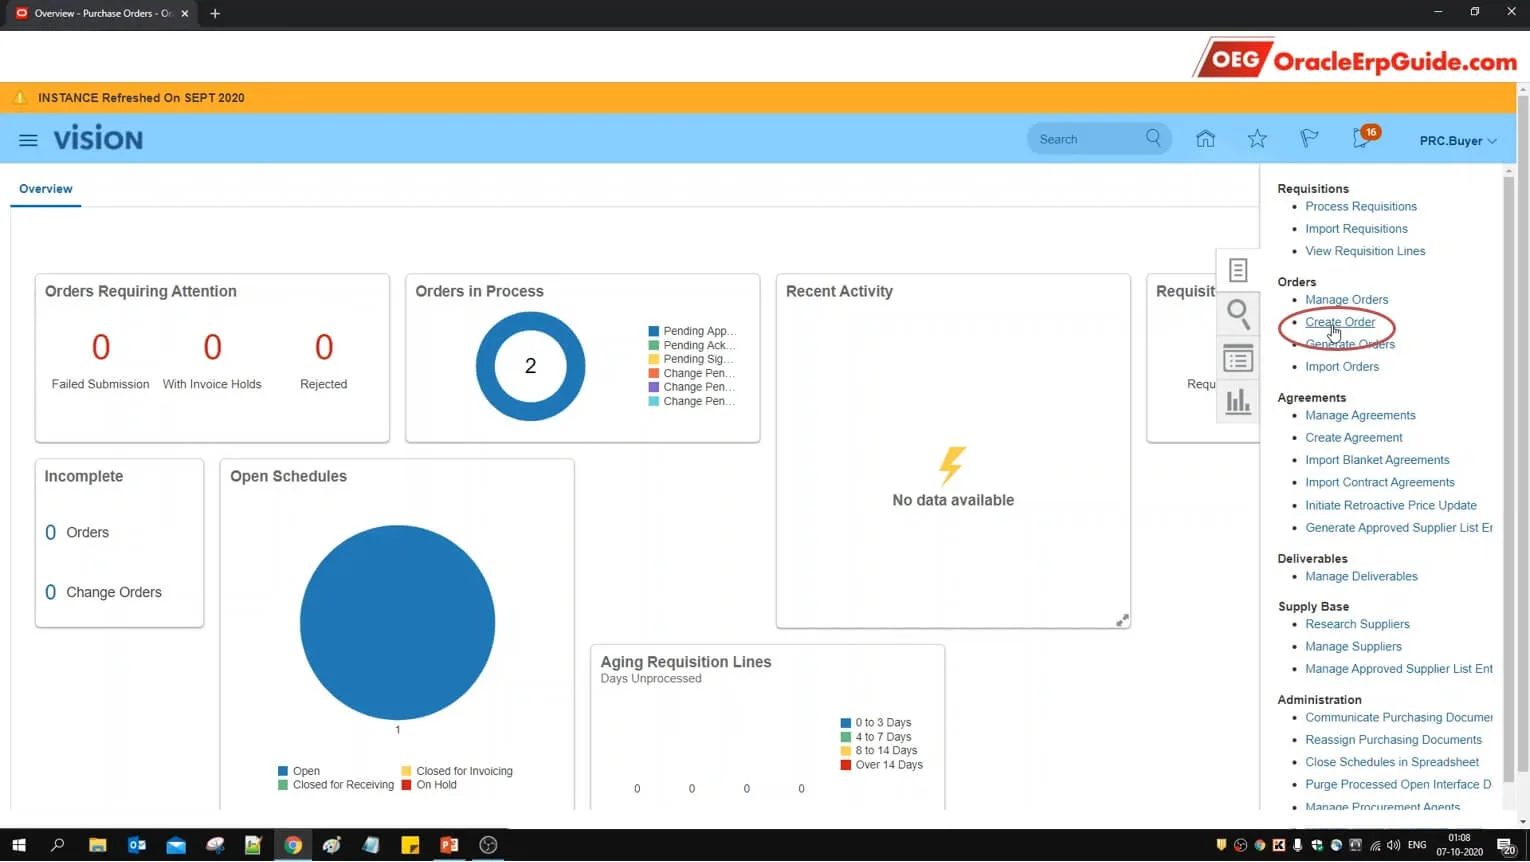The width and height of the screenshot is (1530, 862).
Task: Click the Over 14 Days legend swatch
Action: [846, 765]
